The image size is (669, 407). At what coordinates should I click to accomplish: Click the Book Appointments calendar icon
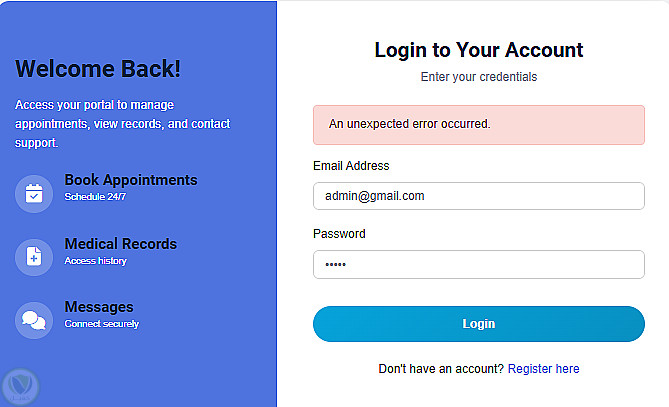(x=34, y=193)
